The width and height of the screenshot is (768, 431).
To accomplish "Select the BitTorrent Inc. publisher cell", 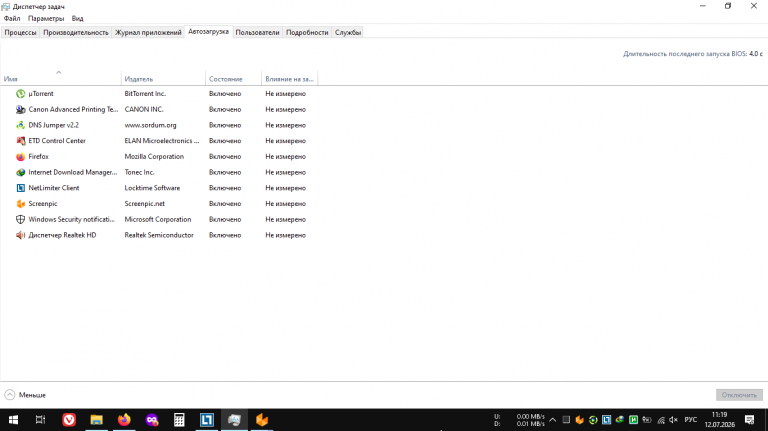I will click(145, 94).
